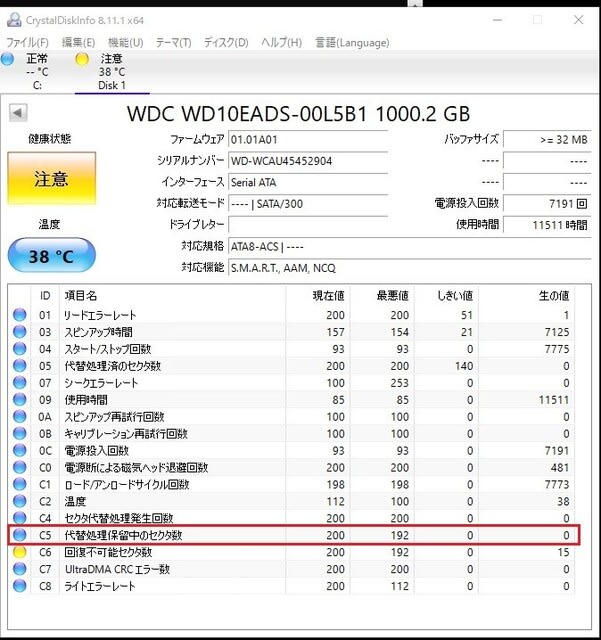Viewport: 601px width, 640px height.
Task: Click the interface field Serial ATA
Action: pos(308,182)
